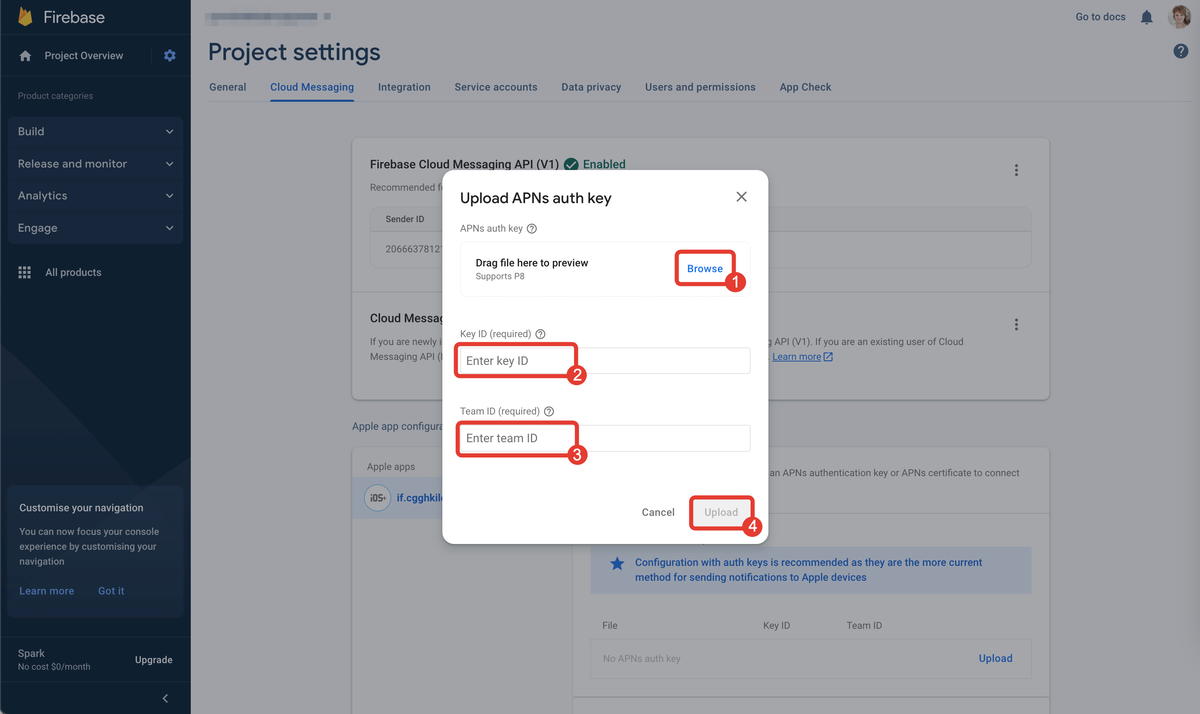
Task: Switch to Users and permissions tab
Action: click(x=700, y=87)
